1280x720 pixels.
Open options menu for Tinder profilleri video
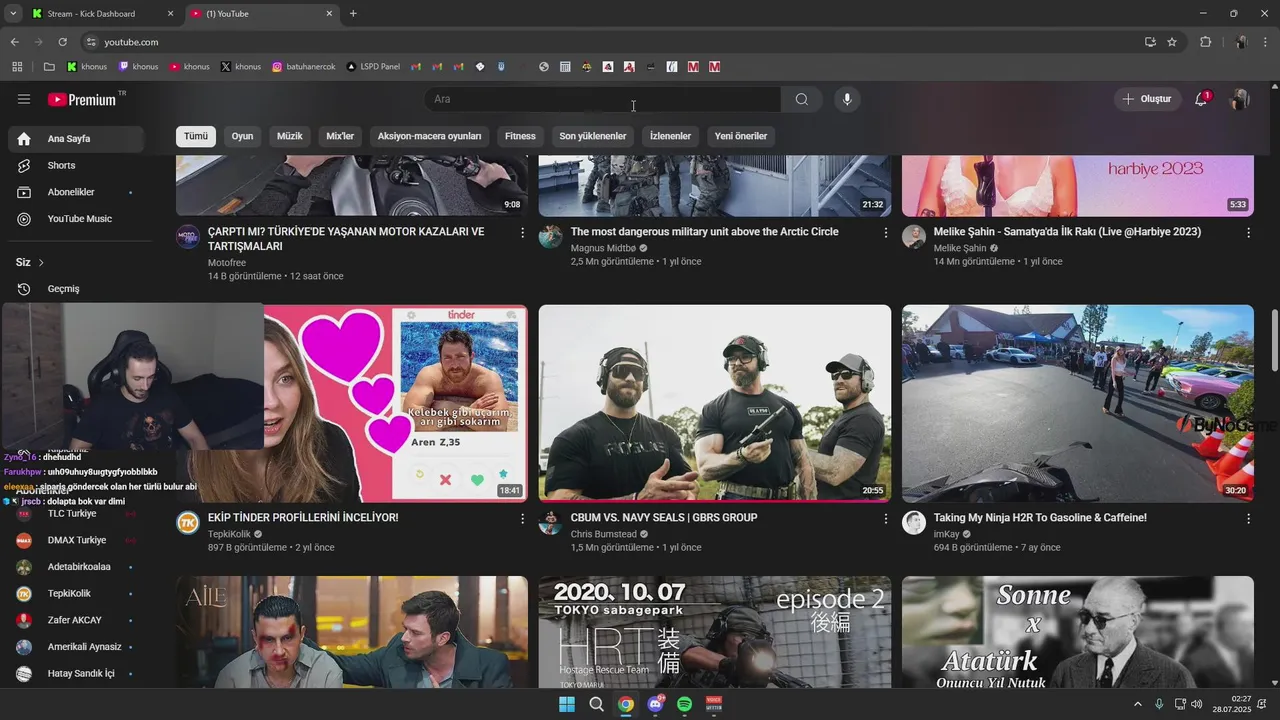click(522, 518)
